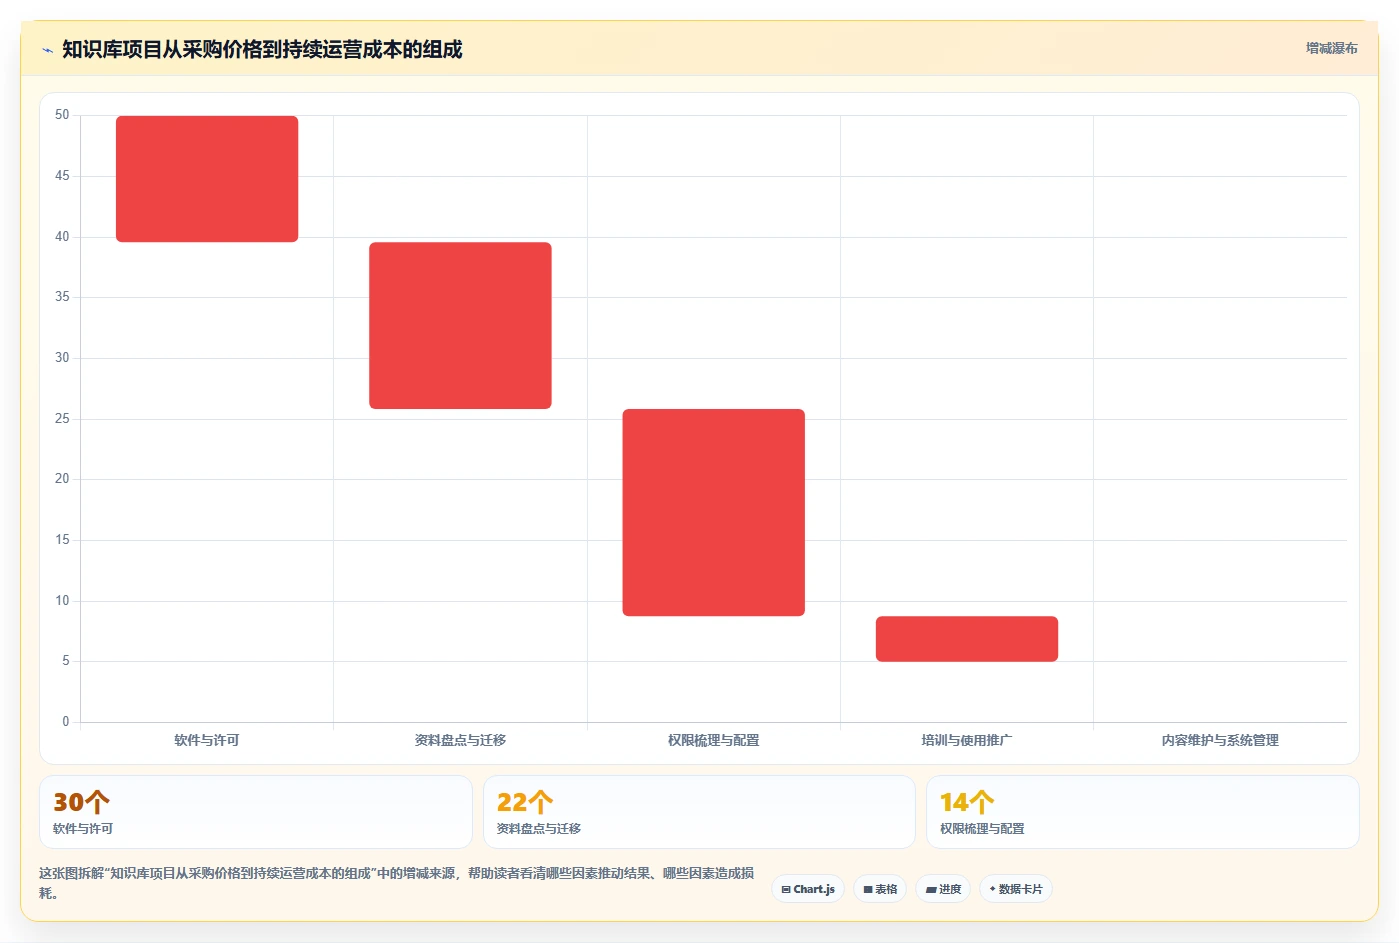This screenshot has height=943, width=1399.
Task: Click the icon inside the 进度 chip
Action: 931,889
